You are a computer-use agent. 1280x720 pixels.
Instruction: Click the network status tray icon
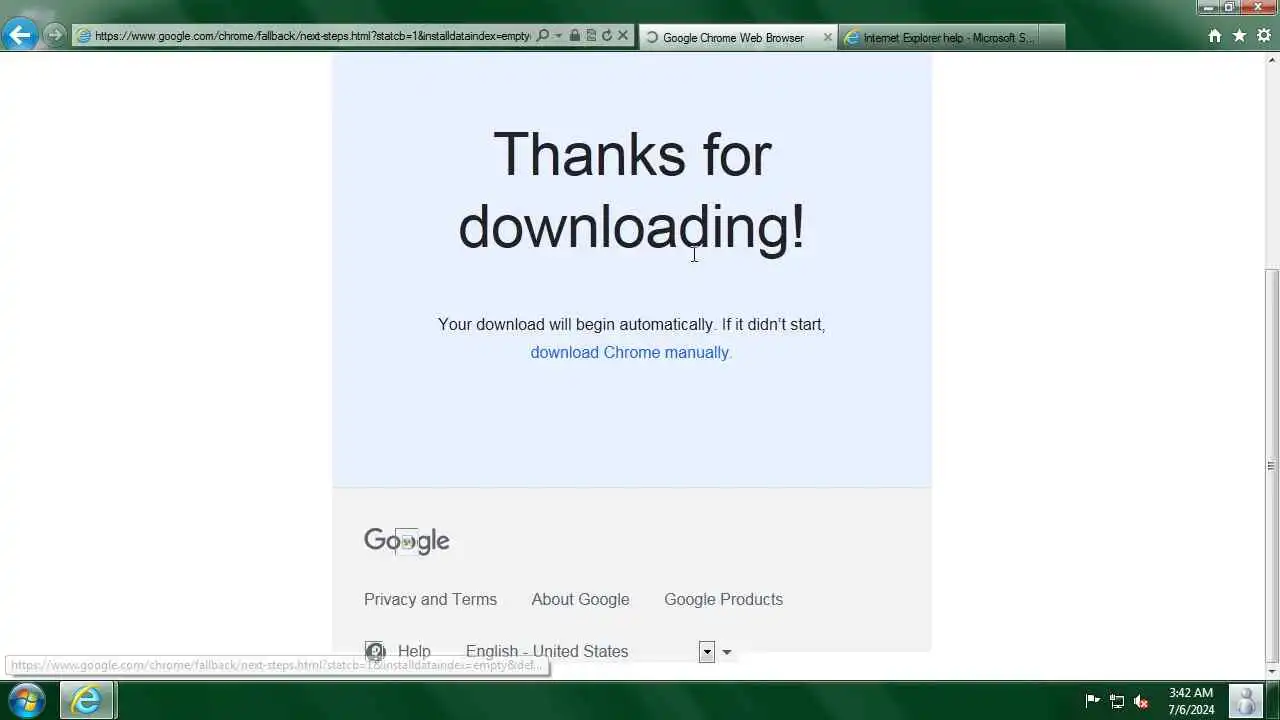pyautogui.click(x=1117, y=701)
